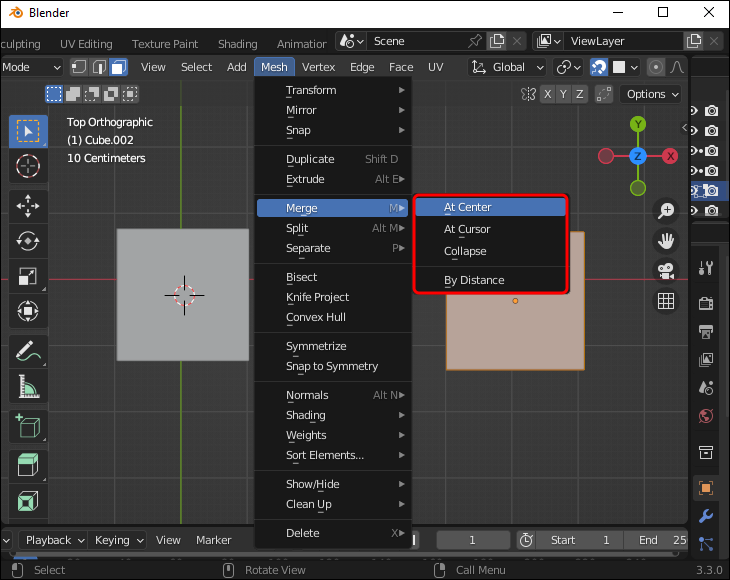
Task: Toggle the camera view icon
Action: click(x=666, y=270)
